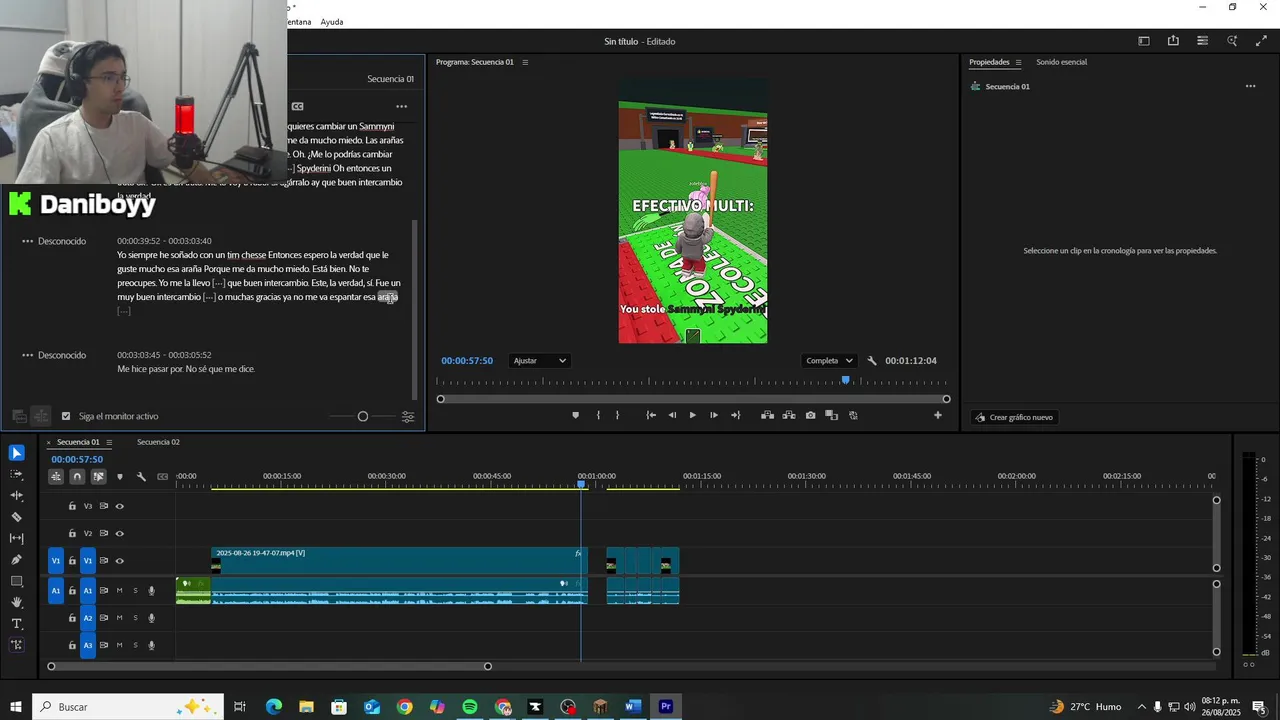1280x720 pixels.
Task: Select the Slip tool
Action: click(16, 538)
